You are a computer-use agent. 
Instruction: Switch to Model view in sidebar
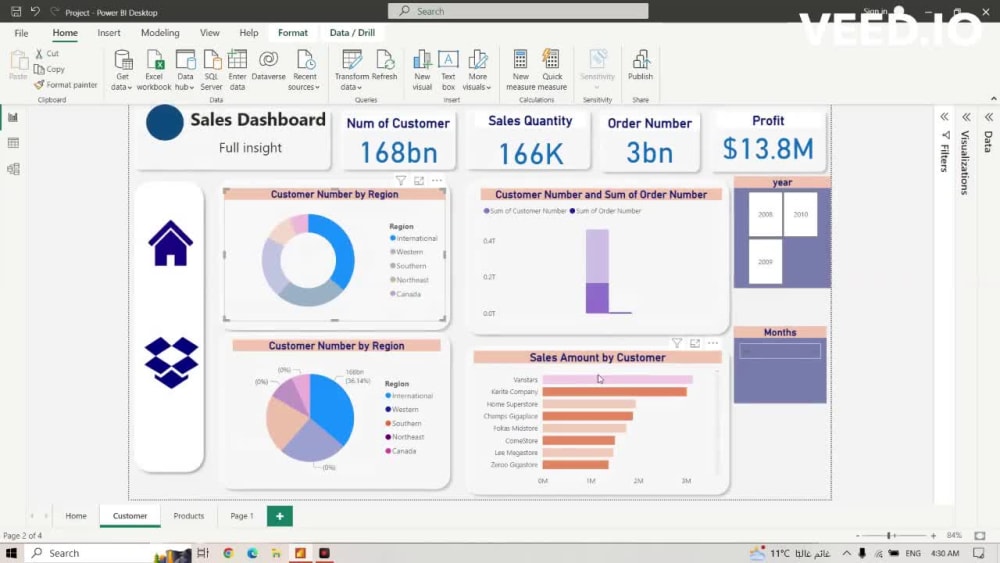coord(13,169)
